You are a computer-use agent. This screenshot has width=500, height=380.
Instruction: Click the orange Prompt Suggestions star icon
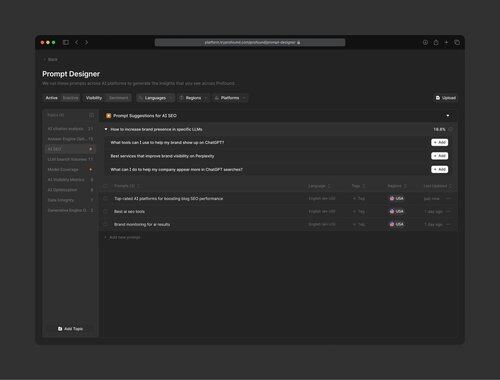108,116
